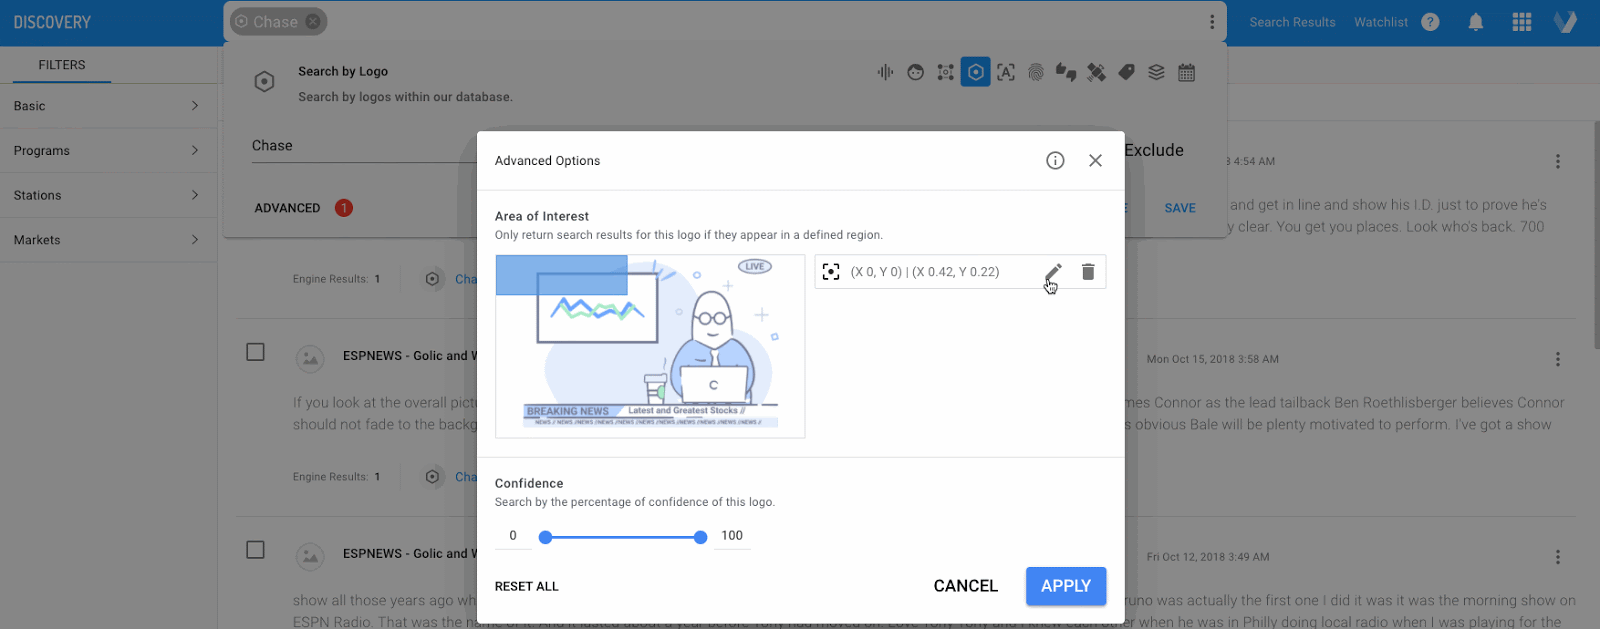The width and height of the screenshot is (1600, 629).
Task: Open the apps grid menu
Action: point(1521,22)
